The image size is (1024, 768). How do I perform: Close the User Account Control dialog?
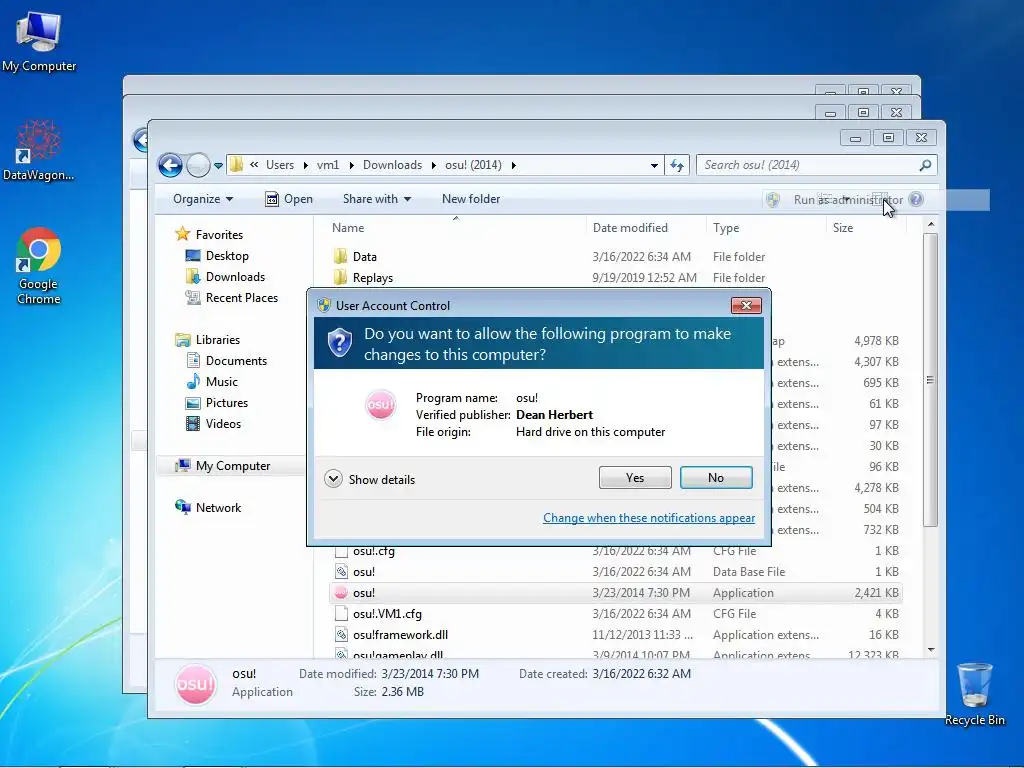click(x=746, y=305)
